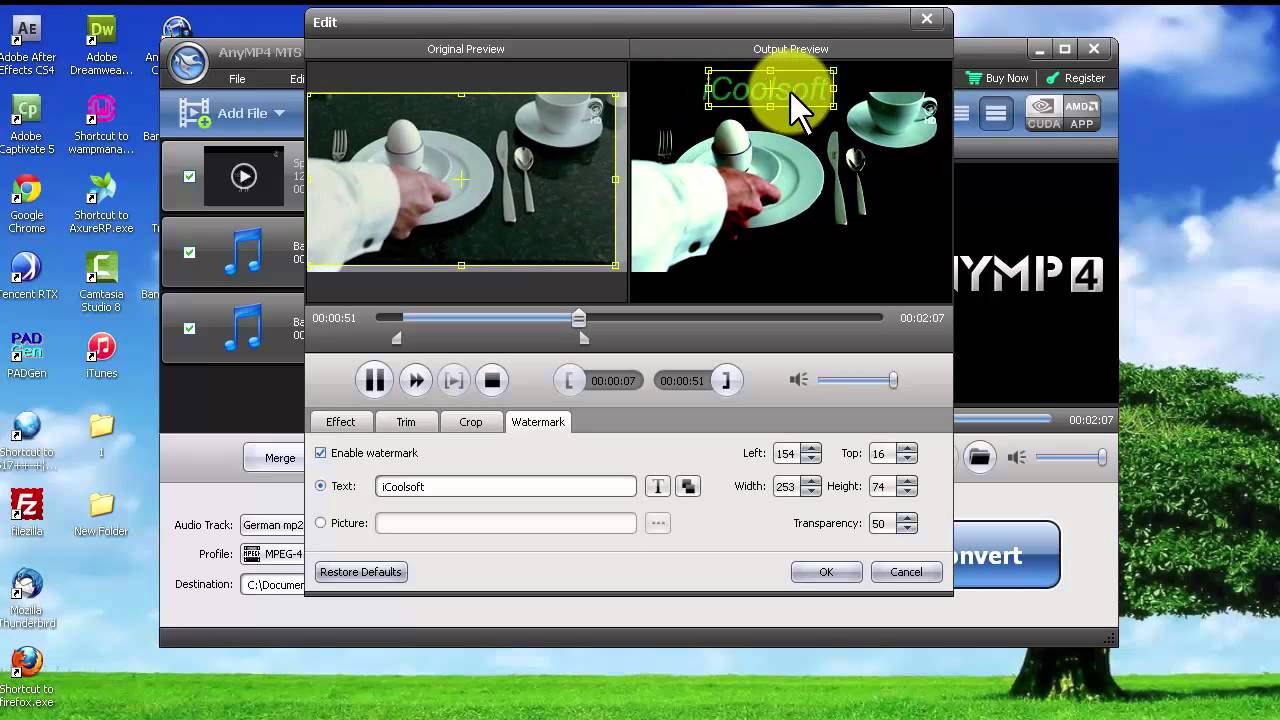
Task: Select the first music note file item
Action: pyautogui.click(x=243, y=252)
